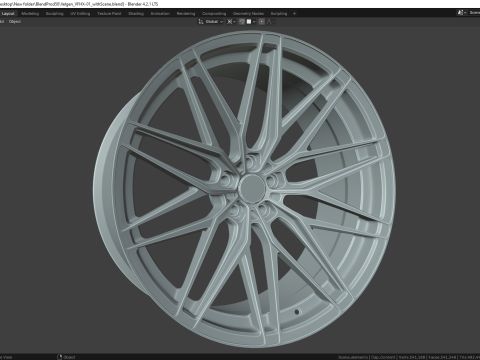480x360 pixels.
Task: Toggle proportional editing
Action: pyautogui.click(x=262, y=22)
